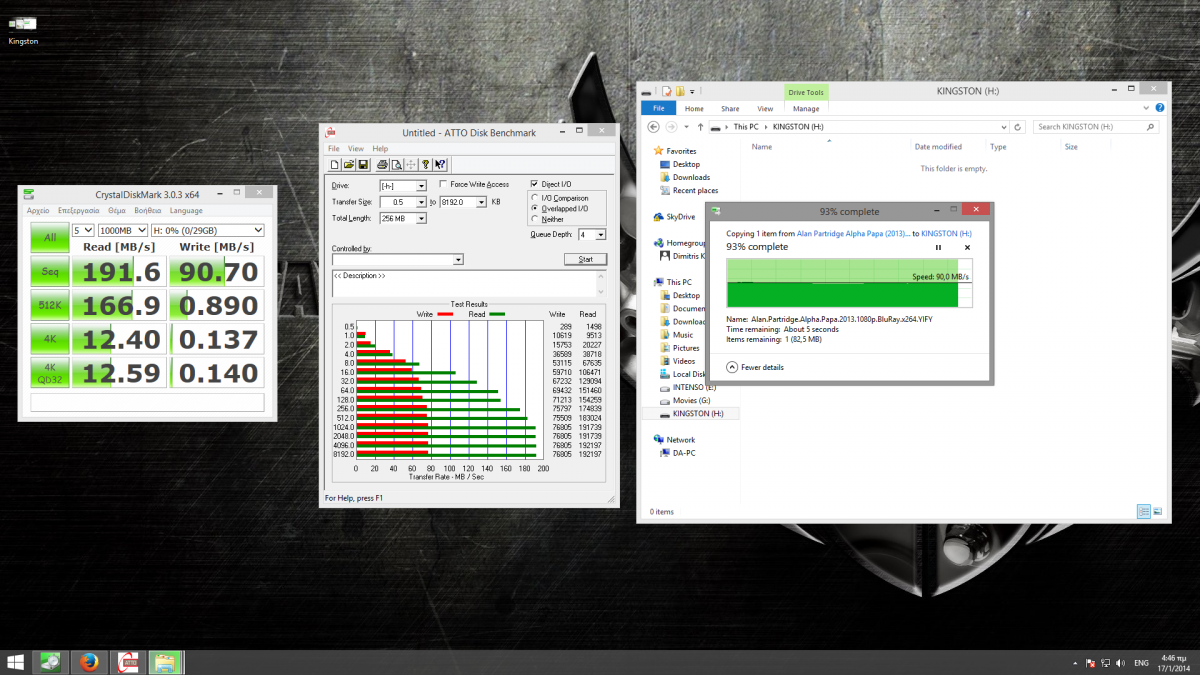Select Overlapped I/O radio button
Screen dimensions: 1200x675
534,208
